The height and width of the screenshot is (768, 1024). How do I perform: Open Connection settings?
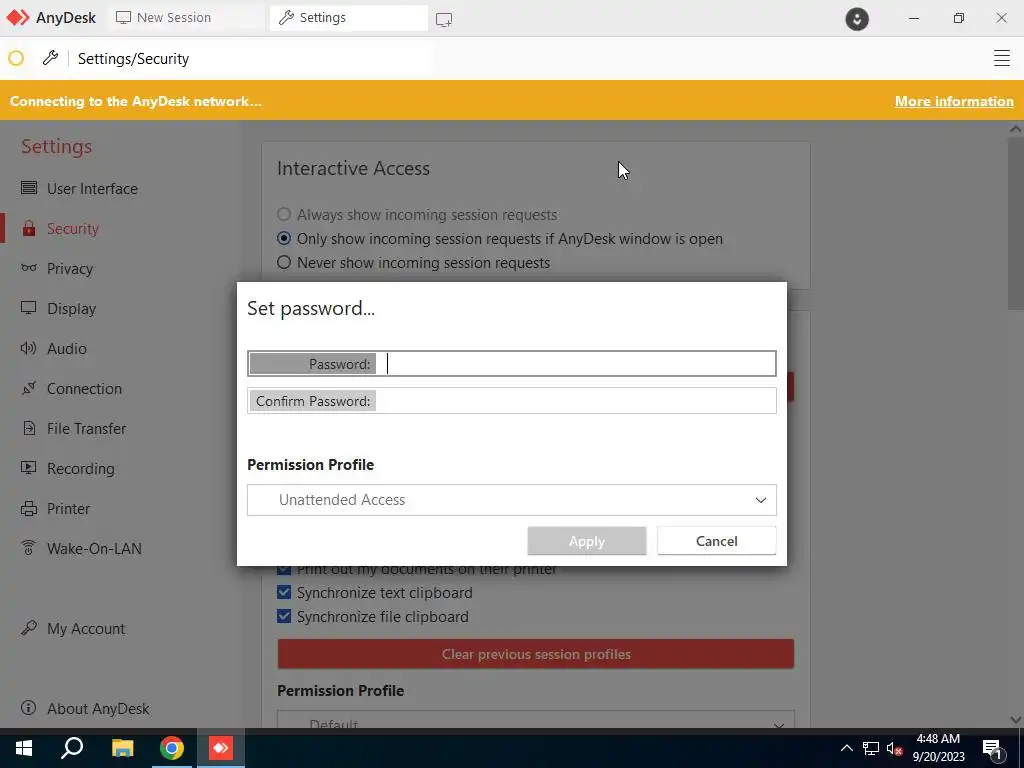click(84, 389)
